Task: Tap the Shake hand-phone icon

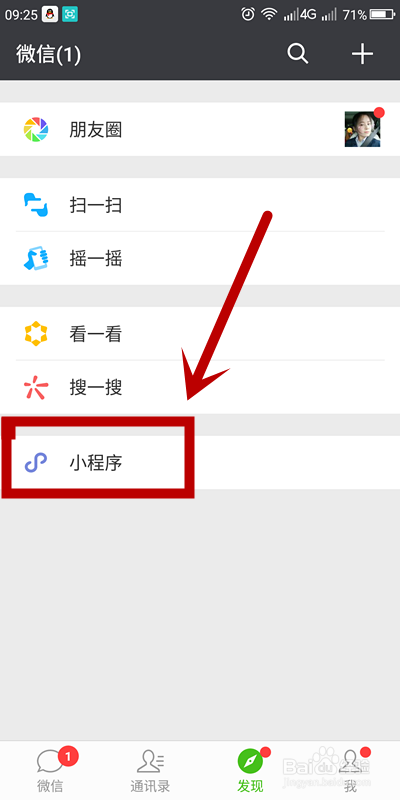Action: pos(36,258)
